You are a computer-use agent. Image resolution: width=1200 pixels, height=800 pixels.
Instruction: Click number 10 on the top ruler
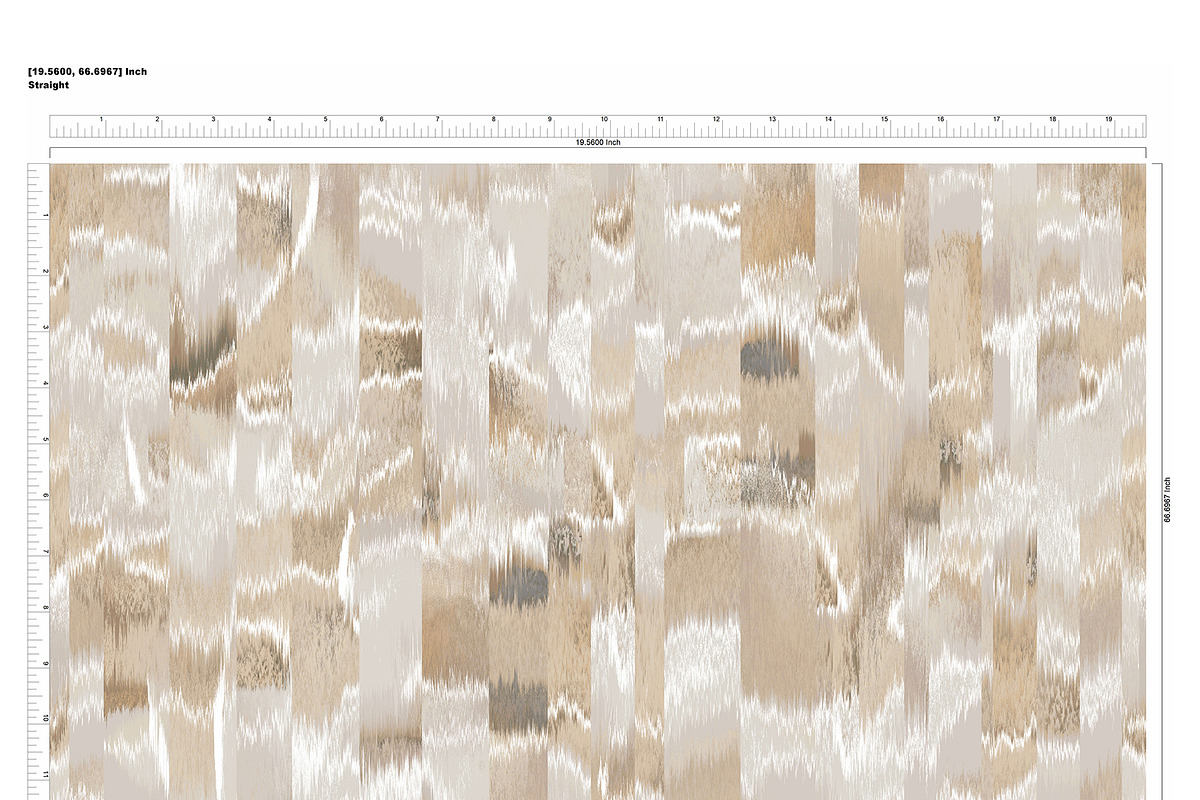[x=604, y=120]
